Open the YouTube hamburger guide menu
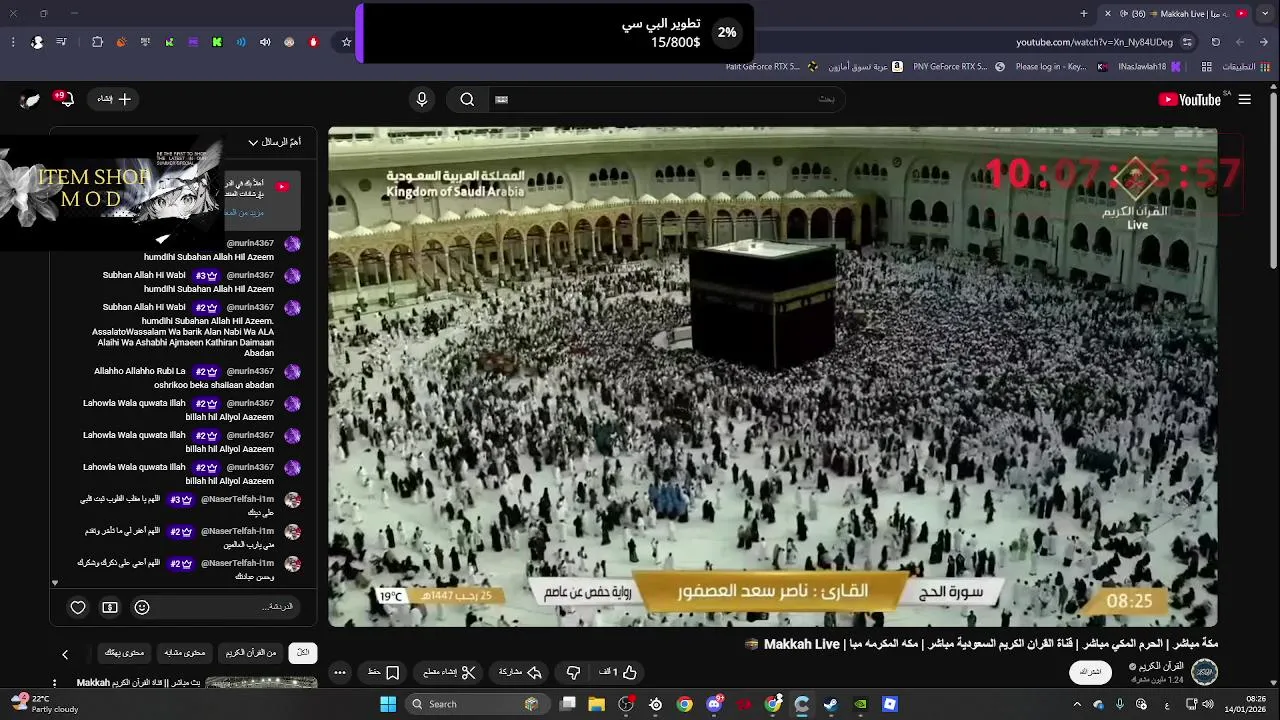 [1244, 99]
